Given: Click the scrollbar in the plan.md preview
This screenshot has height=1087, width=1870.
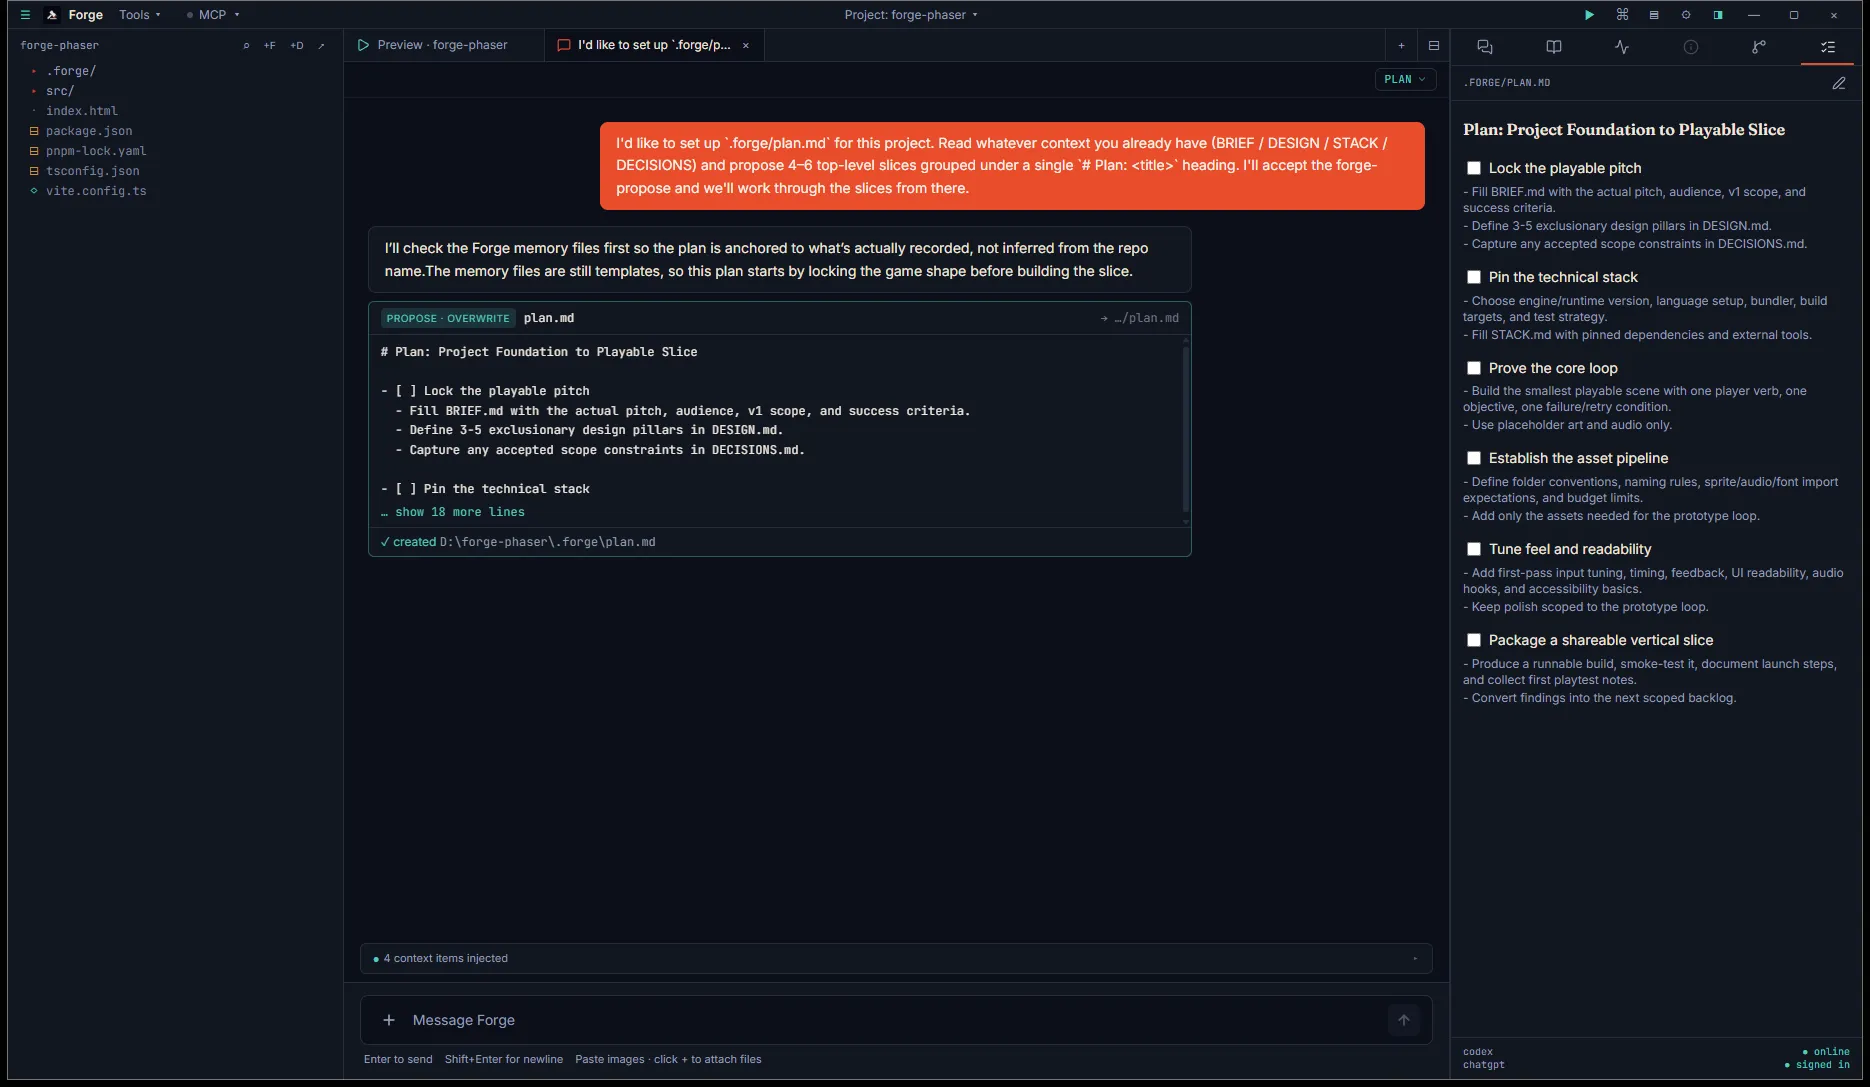Looking at the screenshot, I should coord(1186,430).
